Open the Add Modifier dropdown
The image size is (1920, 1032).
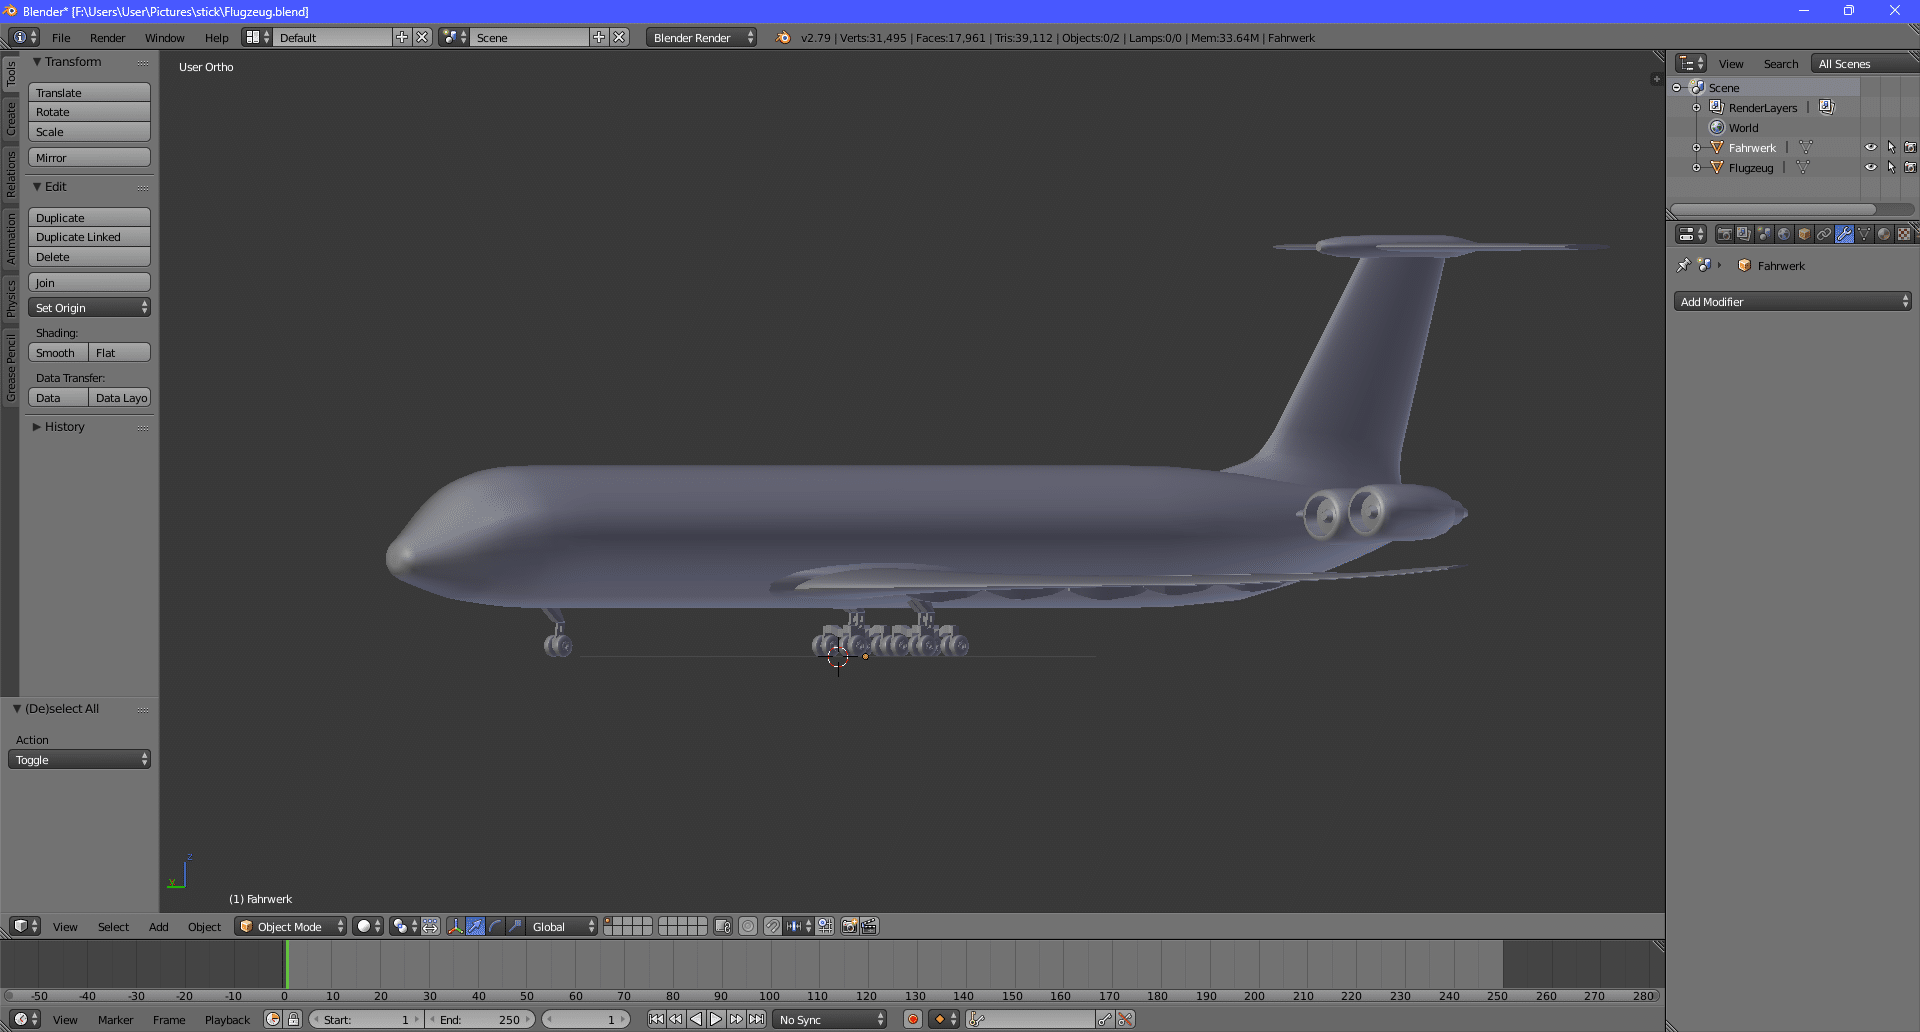pyautogui.click(x=1792, y=301)
